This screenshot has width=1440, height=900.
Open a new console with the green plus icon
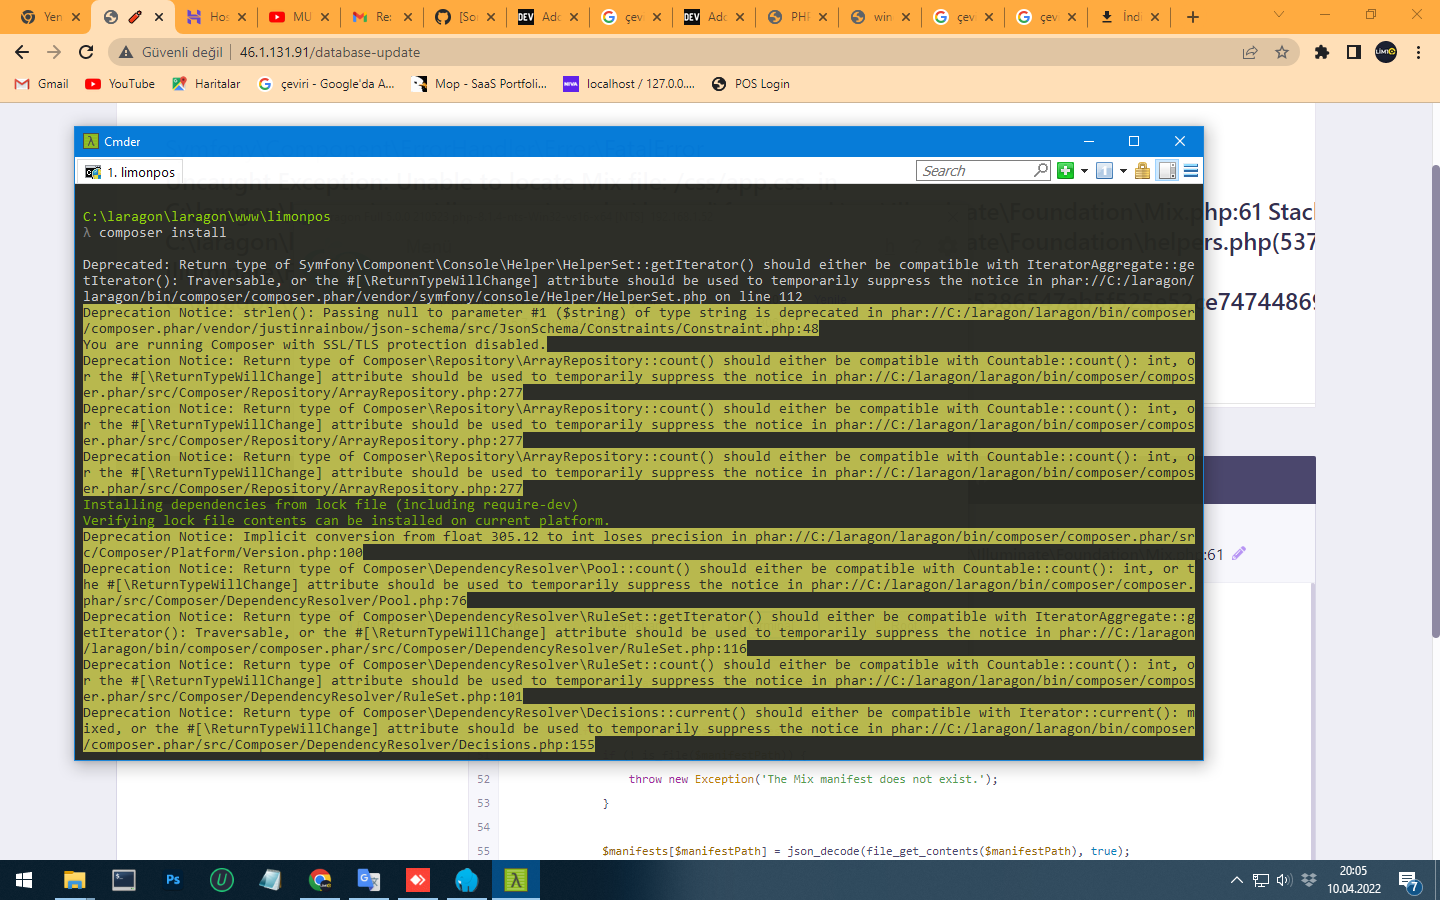1064,170
